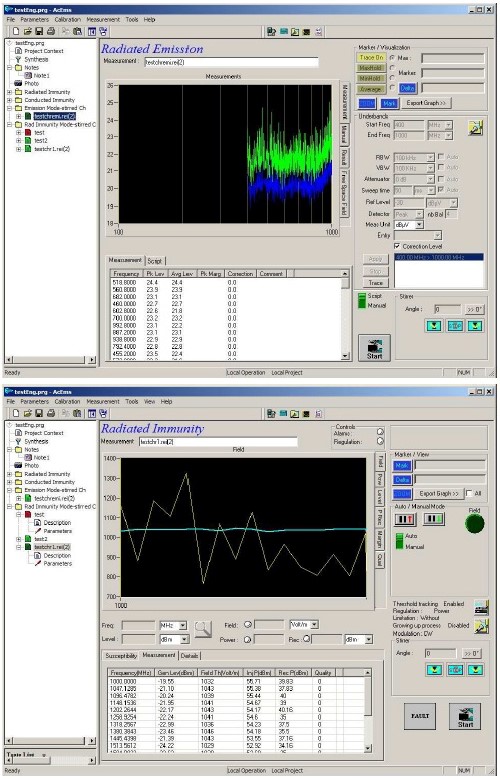This screenshot has width=500, height=779.
Task: Click the yellow Trace On button
Action: (x=371, y=58)
